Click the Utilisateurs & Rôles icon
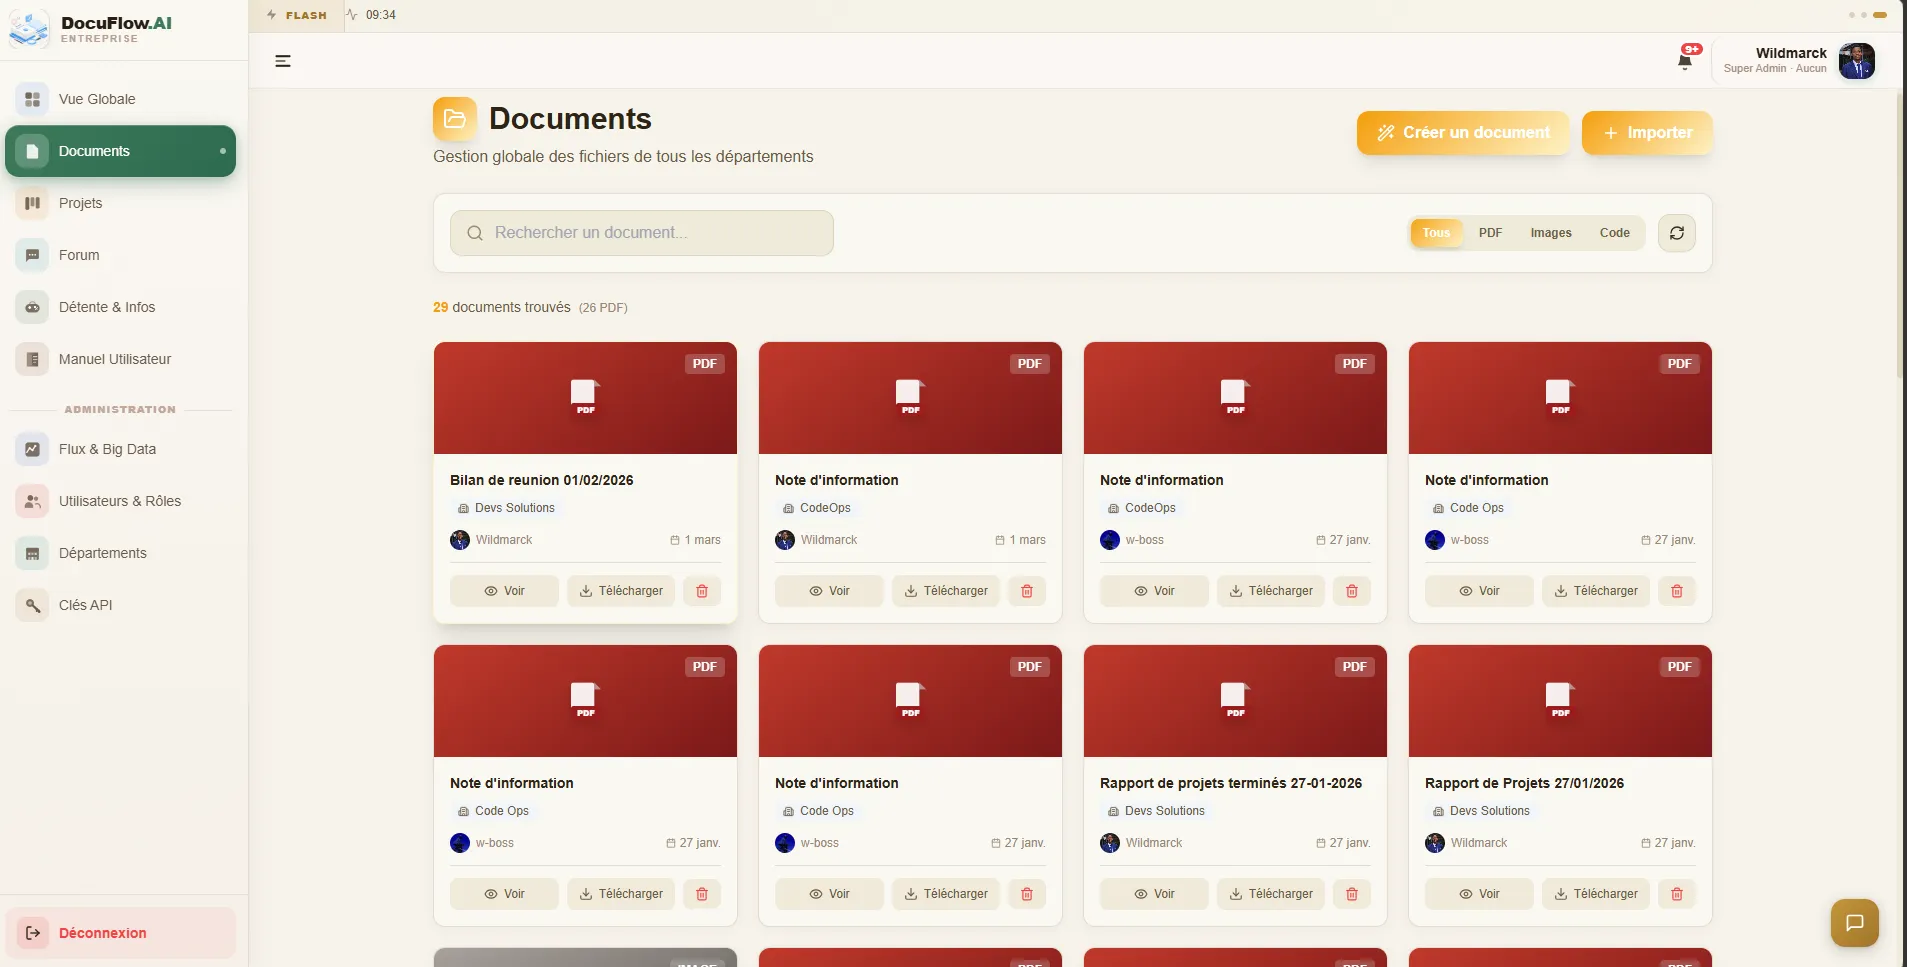The width and height of the screenshot is (1907, 967). [32, 501]
